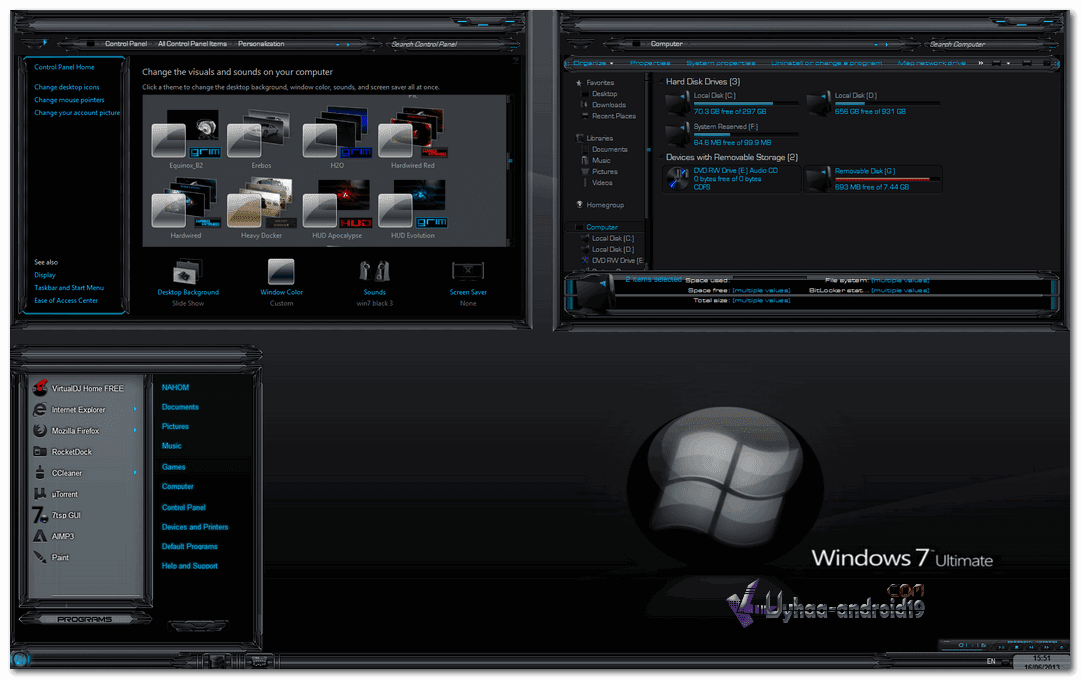The height and width of the screenshot is (680, 1081).
Task: Click System properties toolbar item
Action: tap(720, 63)
